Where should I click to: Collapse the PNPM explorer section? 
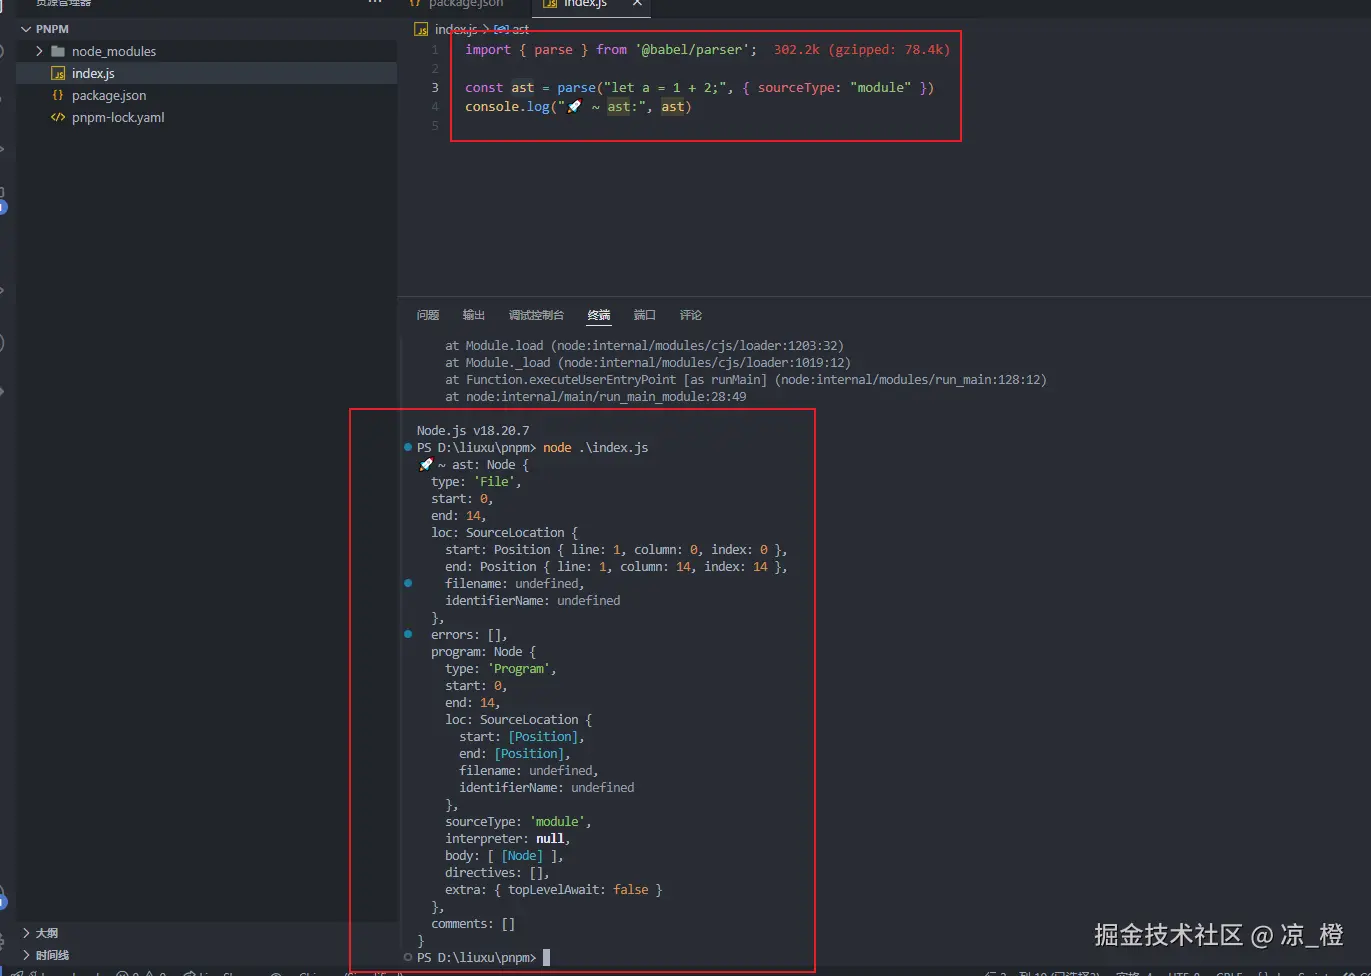pyautogui.click(x=27, y=29)
